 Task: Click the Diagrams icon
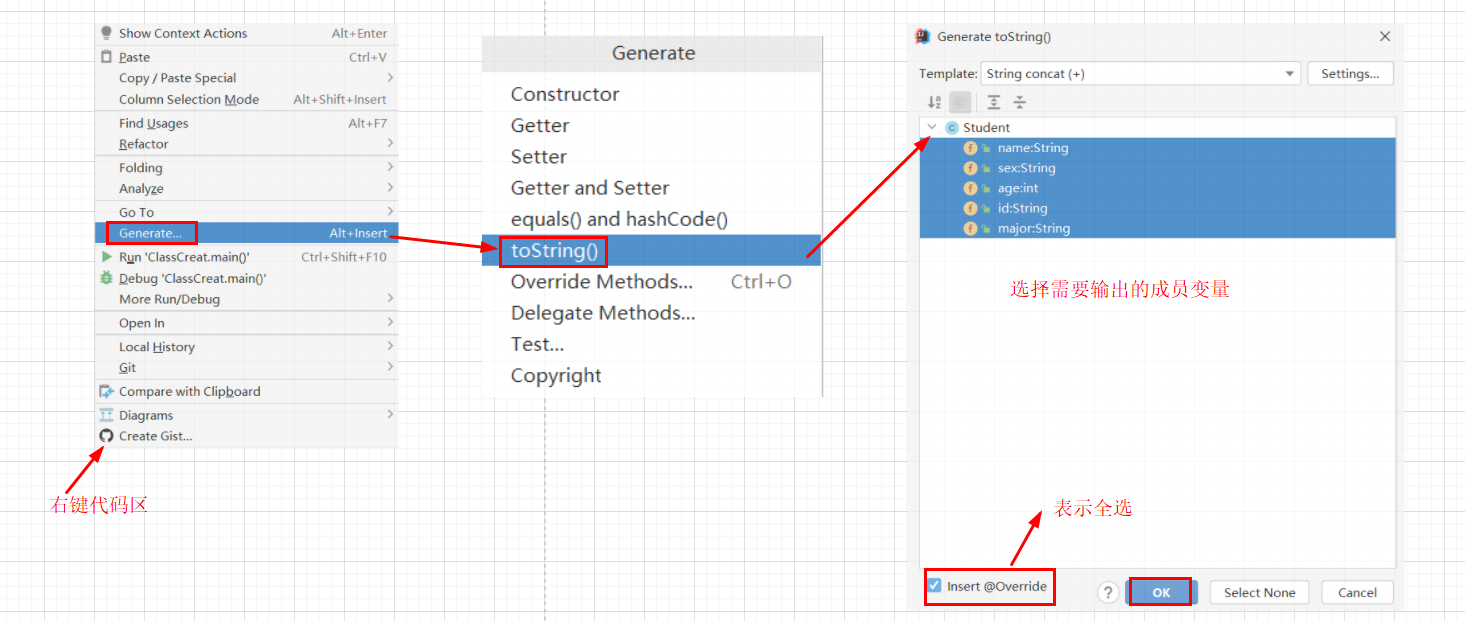[x=107, y=415]
